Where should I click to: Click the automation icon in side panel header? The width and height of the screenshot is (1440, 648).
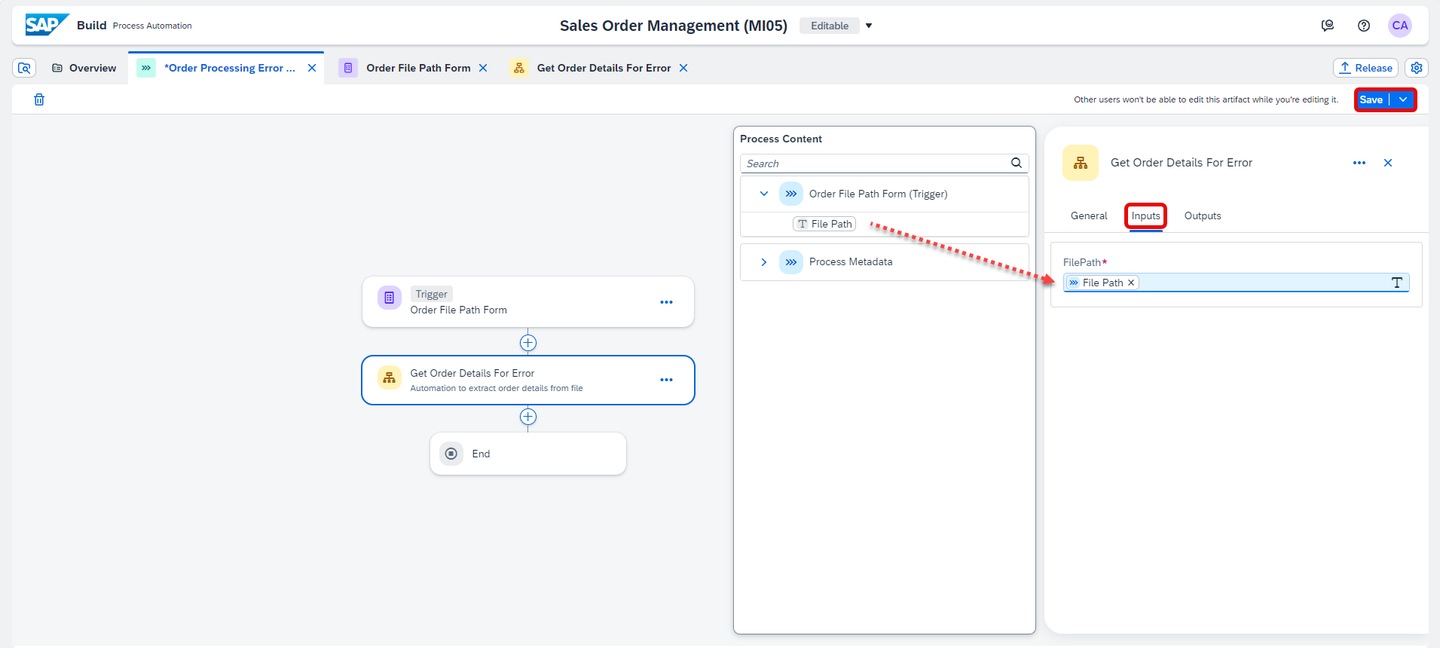click(x=1080, y=163)
